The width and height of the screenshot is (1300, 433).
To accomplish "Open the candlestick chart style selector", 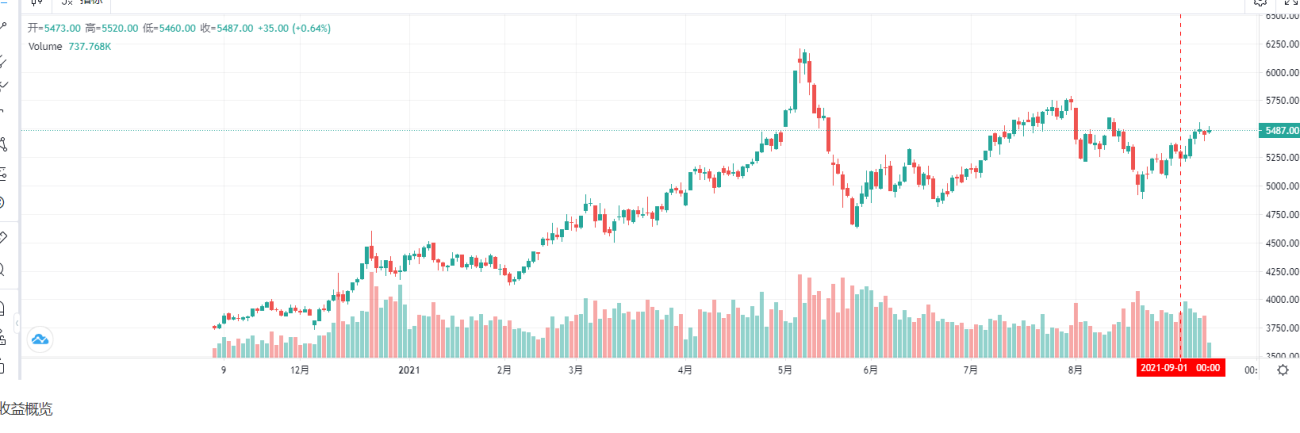I will [x=38, y=3].
